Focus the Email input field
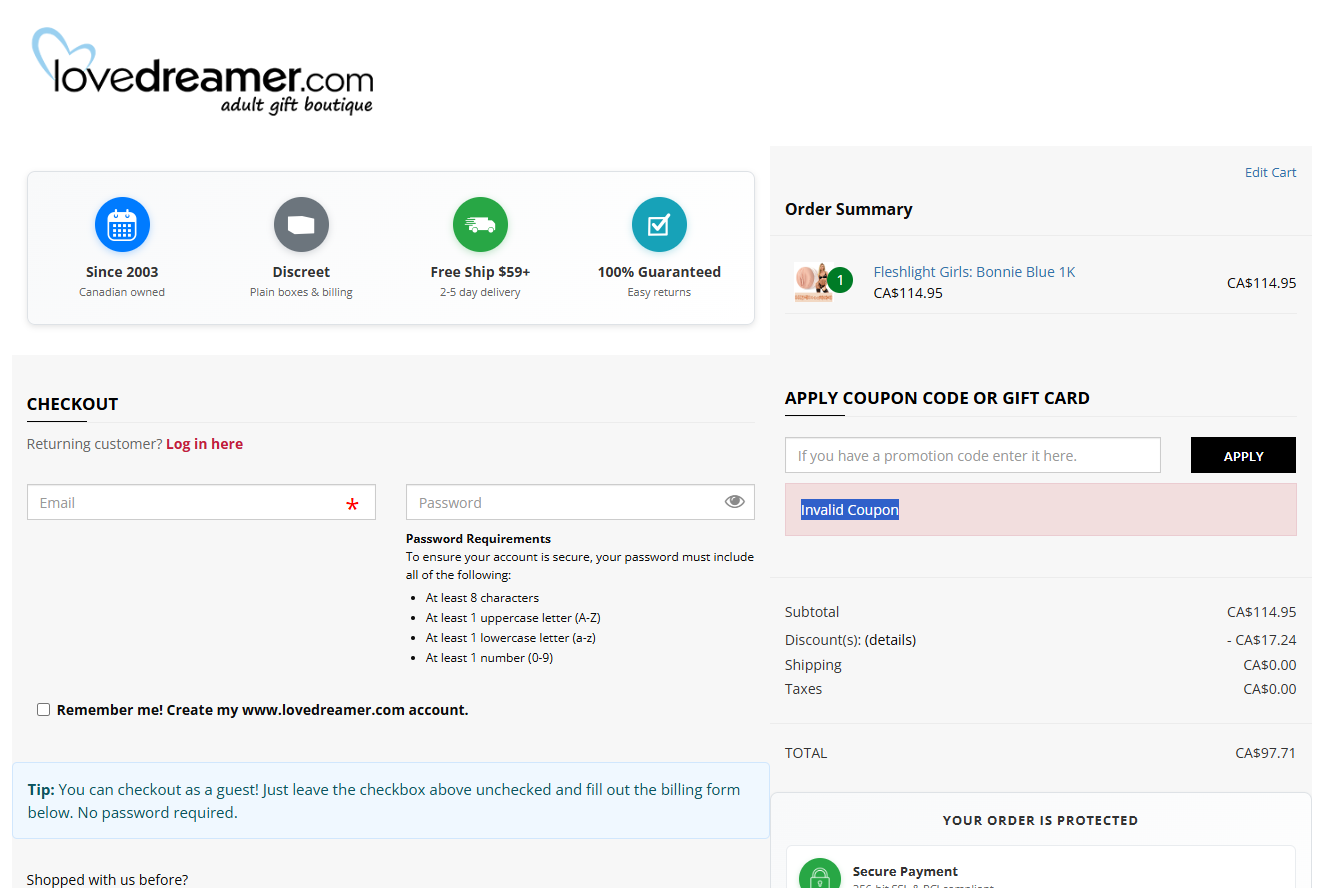The height and width of the screenshot is (888, 1330). [x=201, y=502]
